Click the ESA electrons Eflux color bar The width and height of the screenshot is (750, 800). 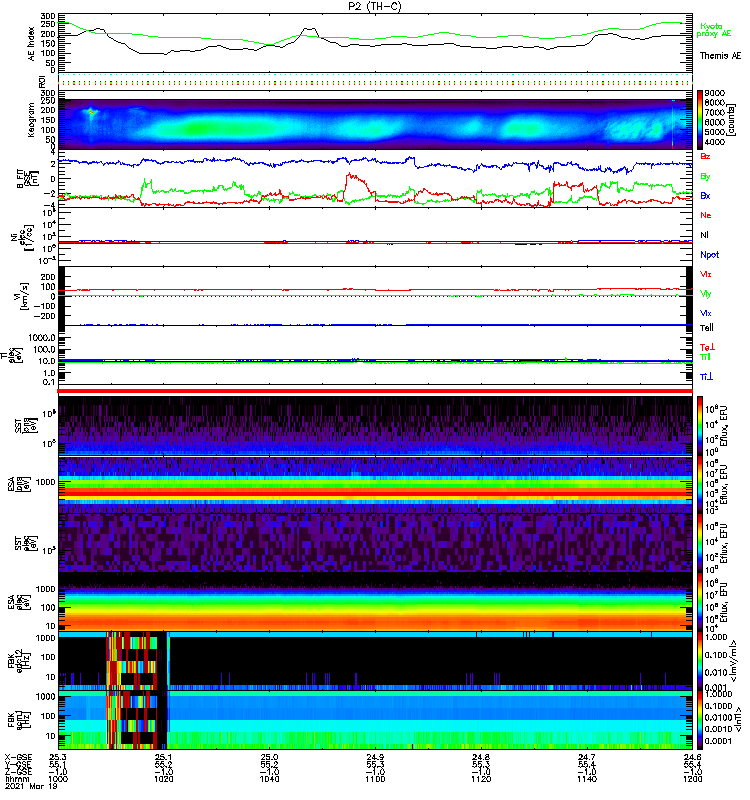[699, 602]
